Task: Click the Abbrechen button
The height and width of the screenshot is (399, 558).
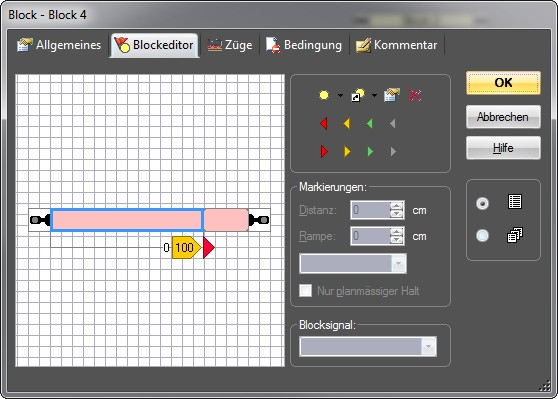Action: click(503, 117)
